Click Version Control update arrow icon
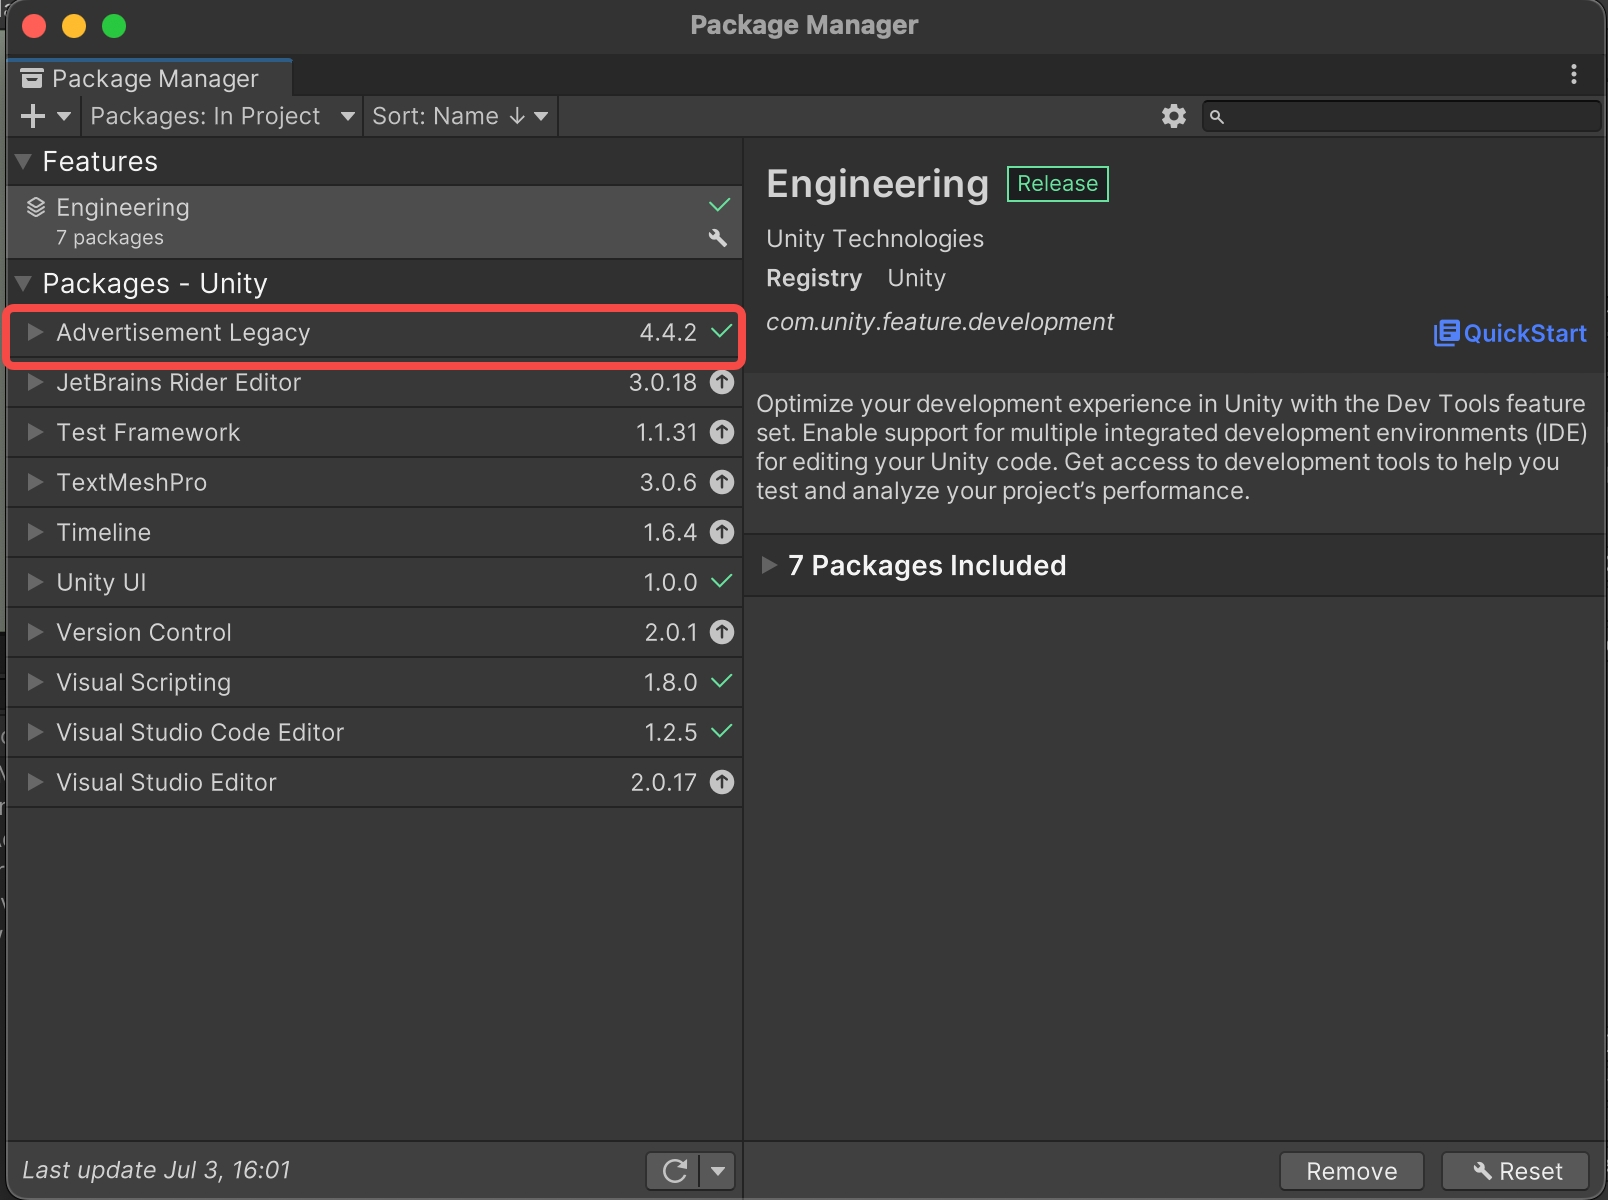1608x1200 pixels. pyautogui.click(x=722, y=632)
